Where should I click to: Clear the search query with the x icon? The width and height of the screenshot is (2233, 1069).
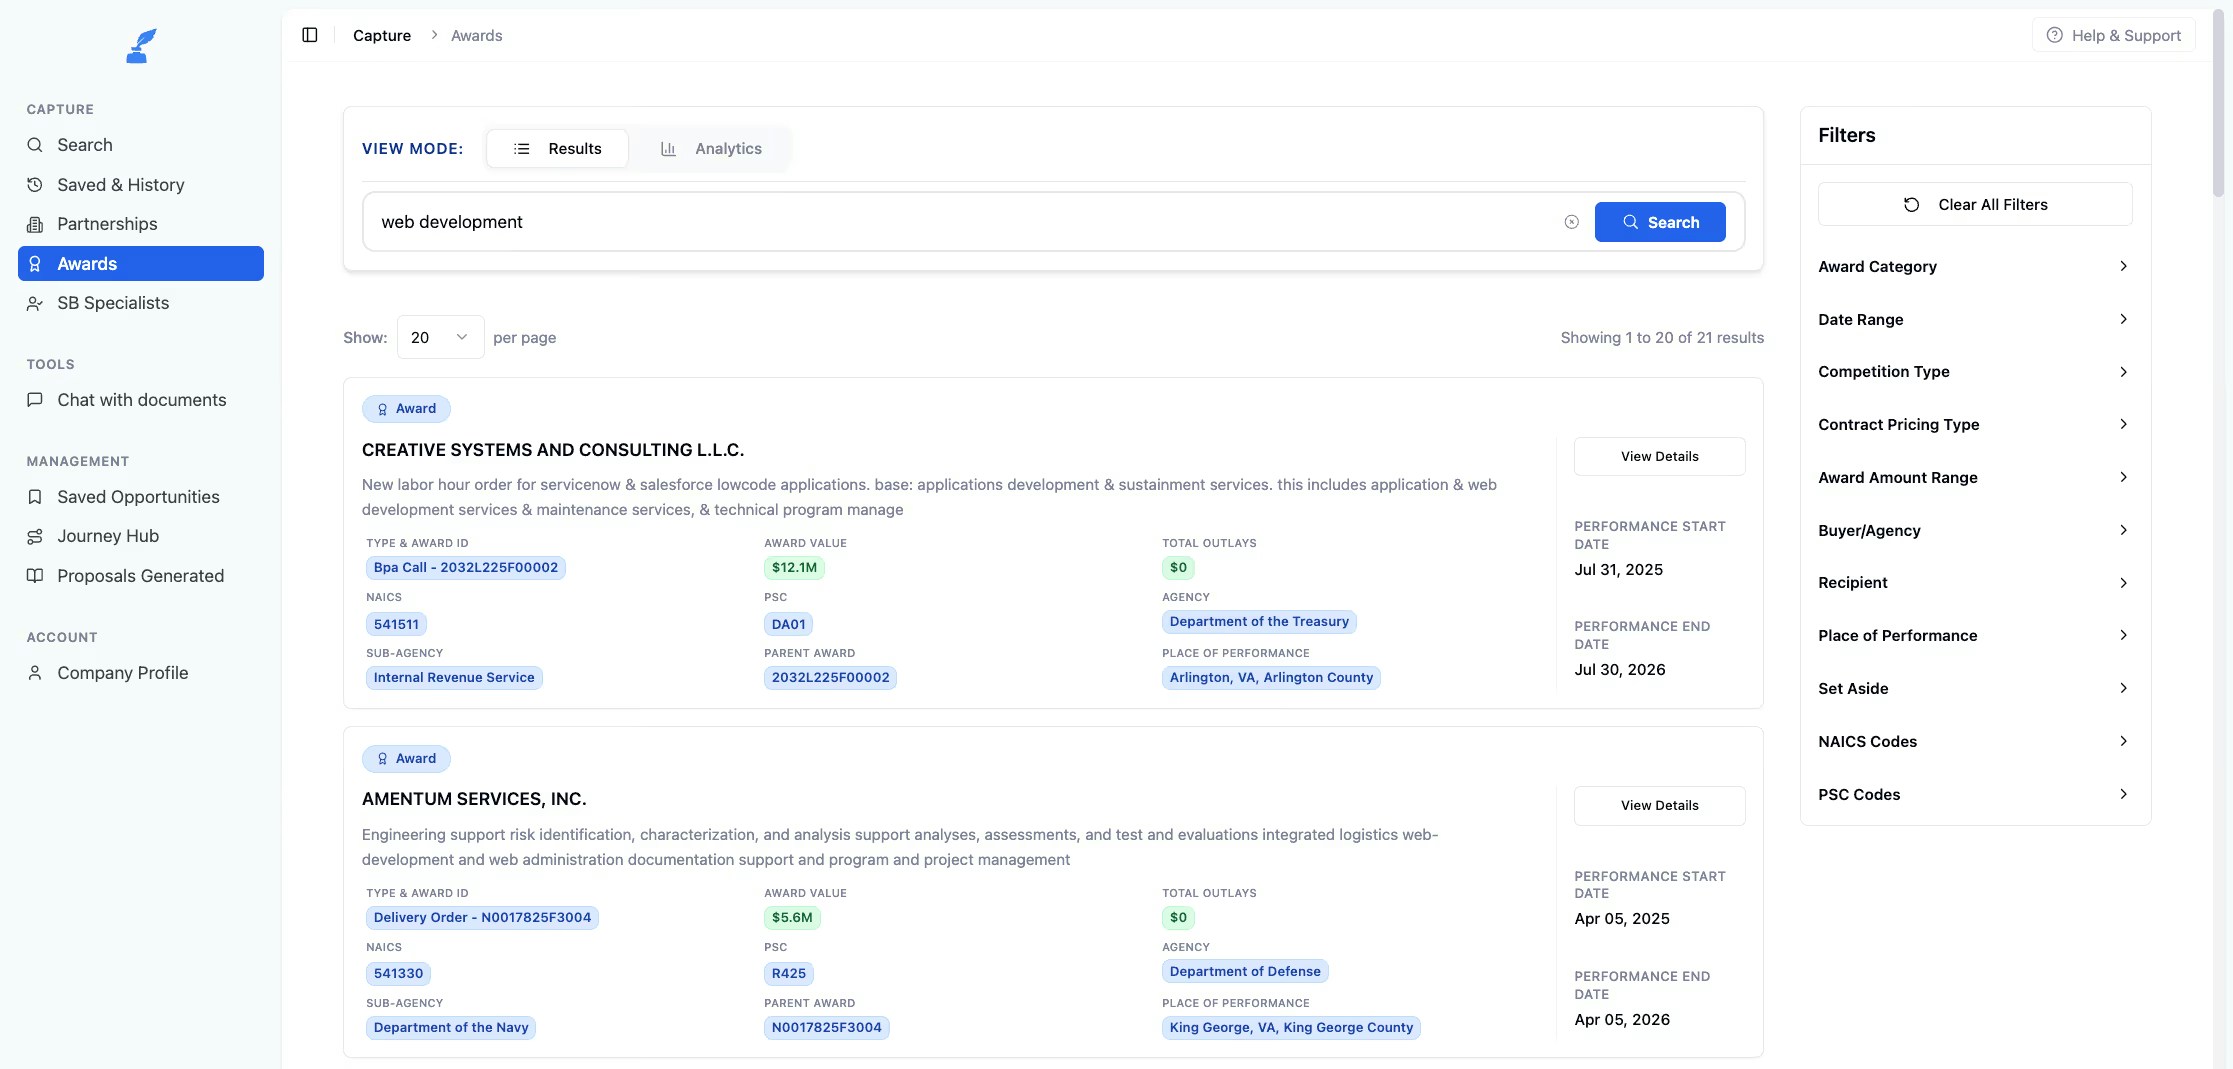[1571, 222]
